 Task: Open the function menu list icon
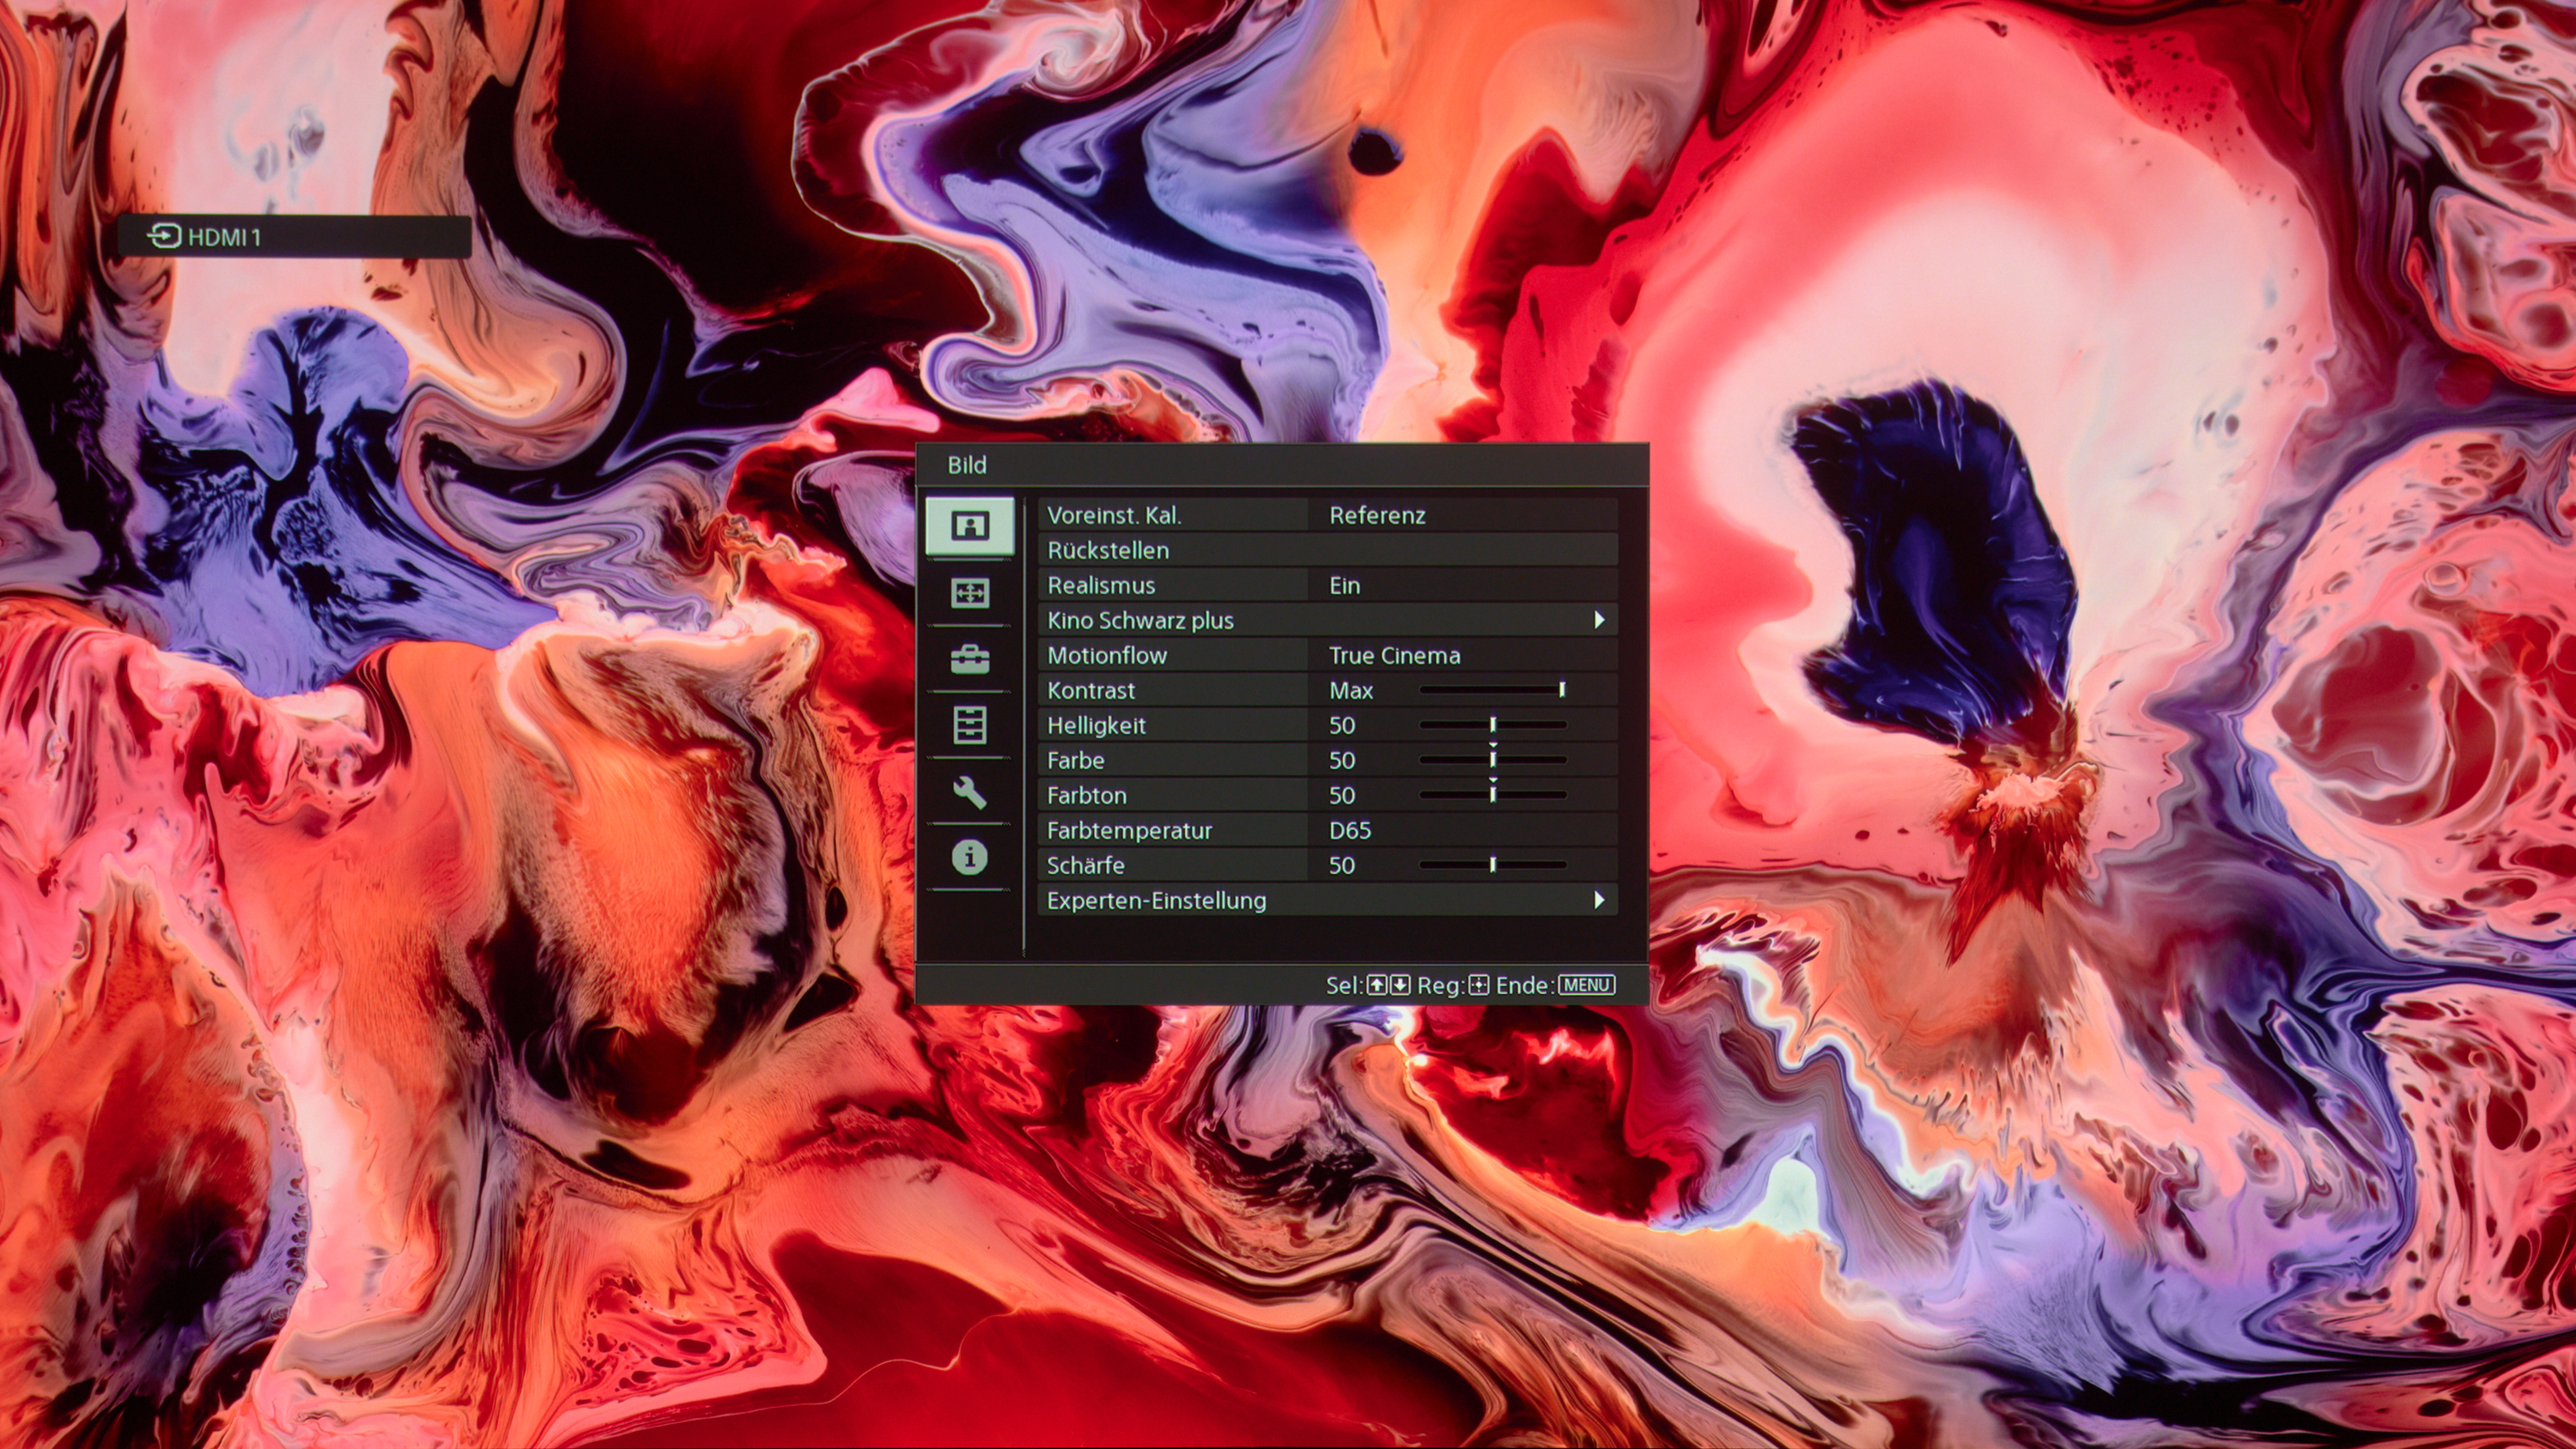pyautogui.click(x=969, y=725)
